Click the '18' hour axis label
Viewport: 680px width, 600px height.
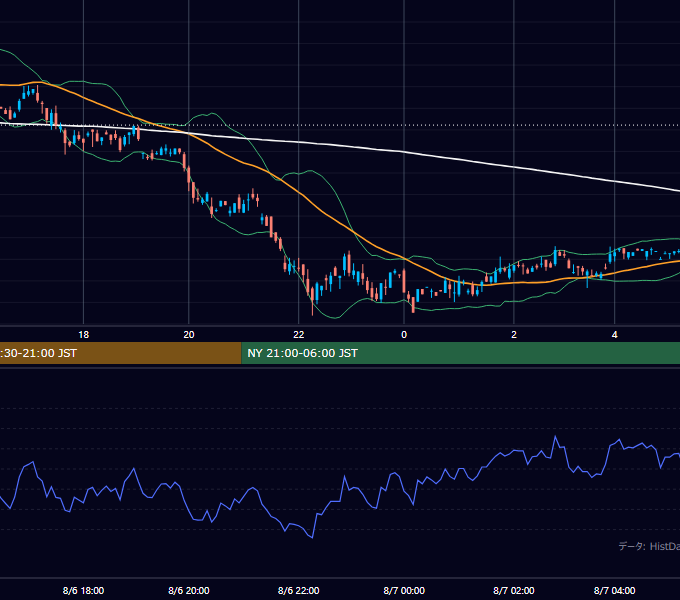click(x=84, y=335)
